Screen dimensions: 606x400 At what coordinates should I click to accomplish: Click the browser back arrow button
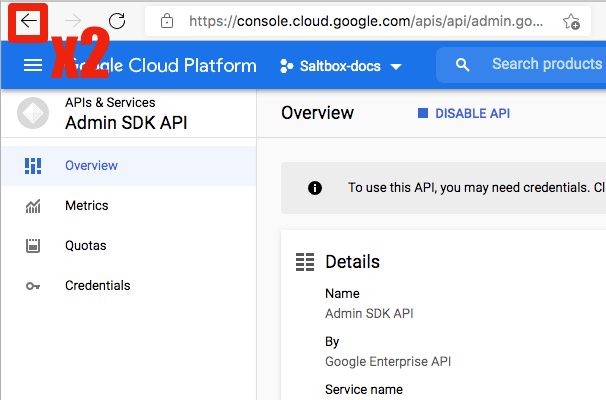27,21
